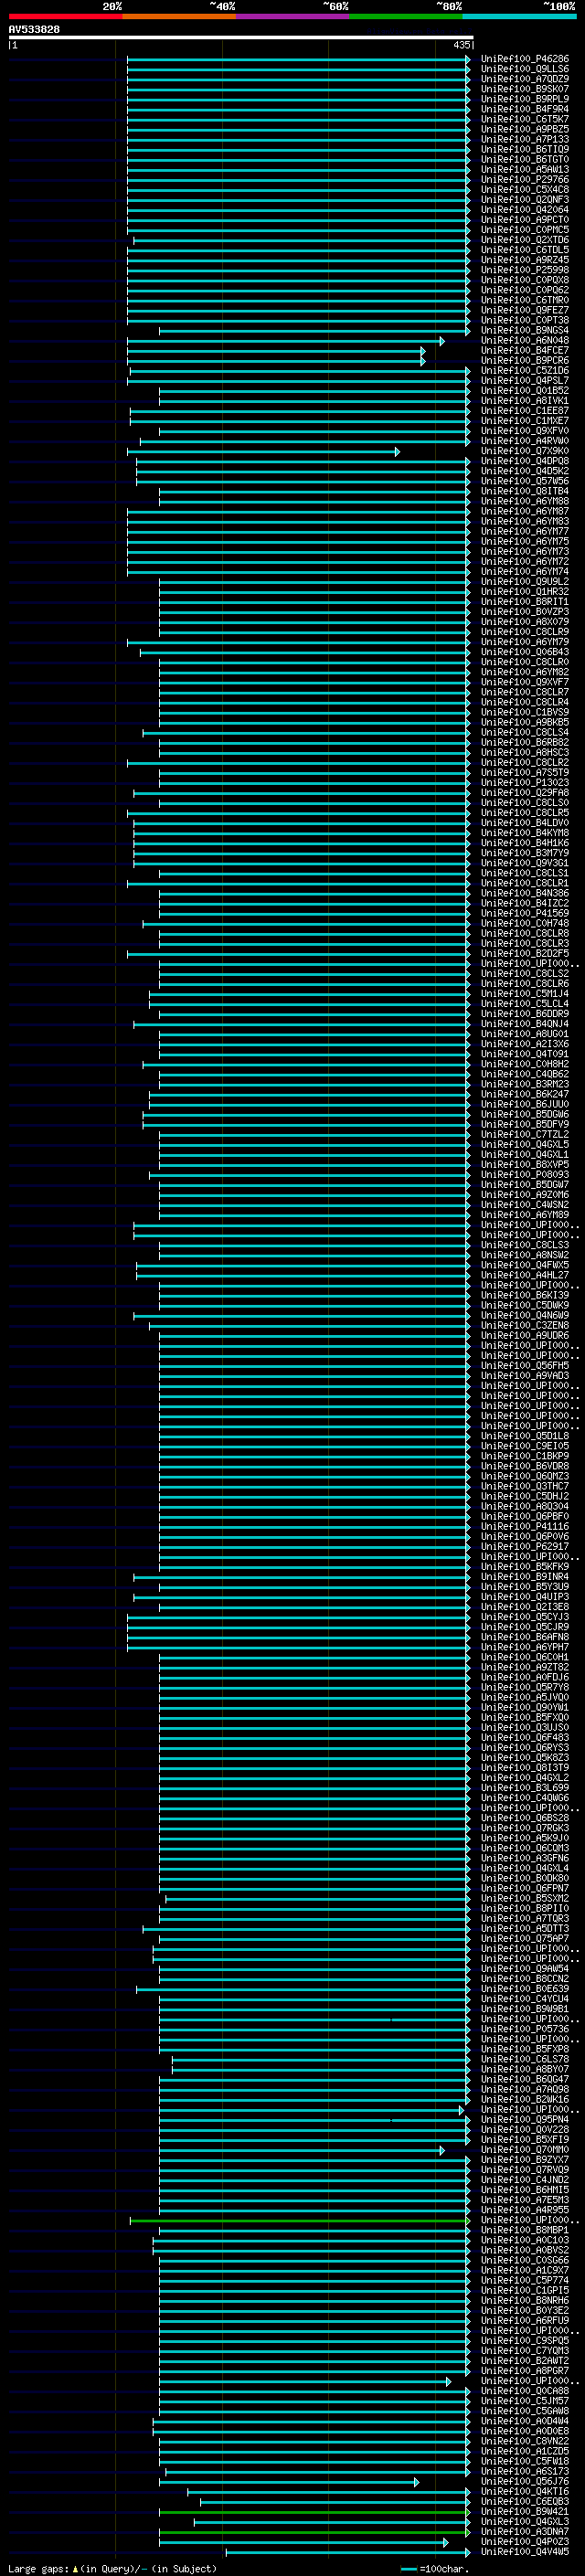This screenshot has height=2576, width=585.
Task: Click the UniRef100_P41116 label
Action: coord(524,1527)
